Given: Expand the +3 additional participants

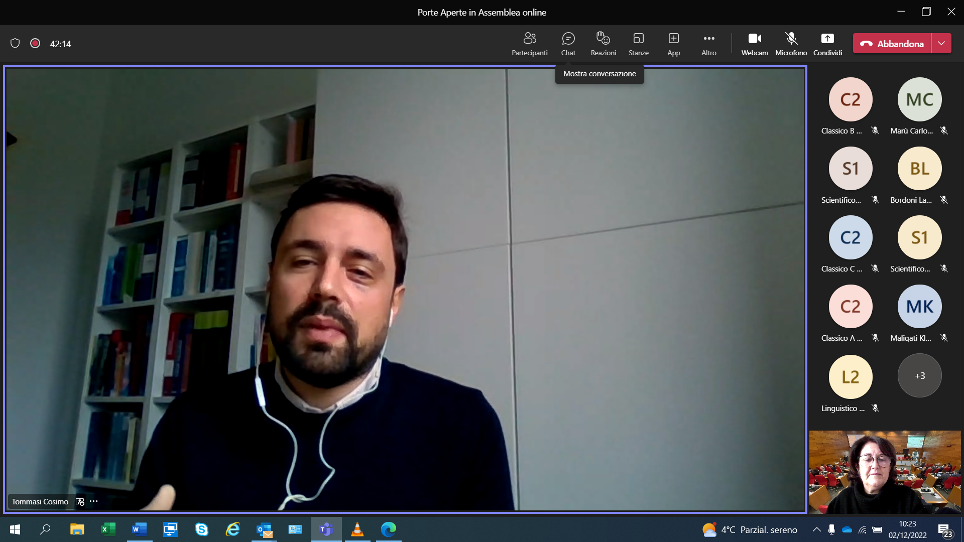Looking at the screenshot, I should tap(919, 375).
